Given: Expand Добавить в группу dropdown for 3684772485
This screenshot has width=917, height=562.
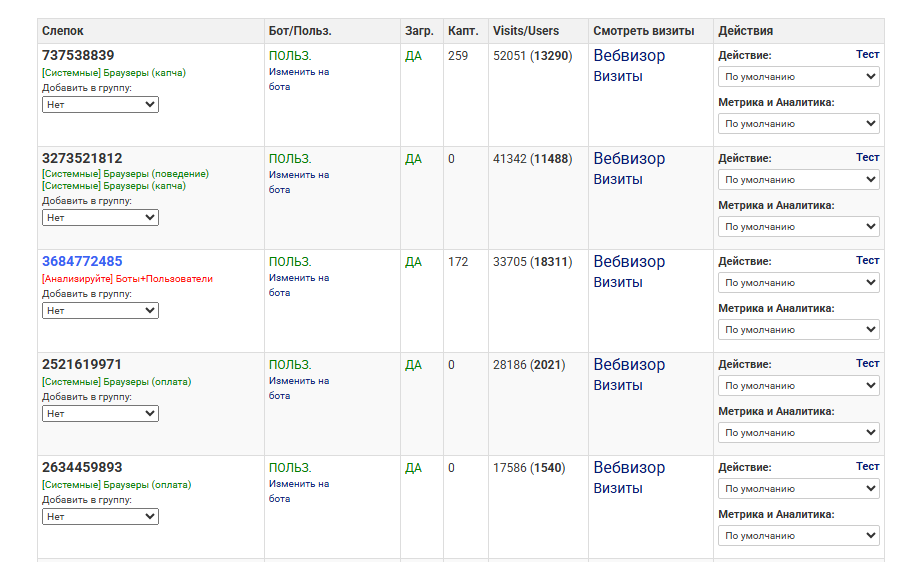Looking at the screenshot, I should 100,310.
